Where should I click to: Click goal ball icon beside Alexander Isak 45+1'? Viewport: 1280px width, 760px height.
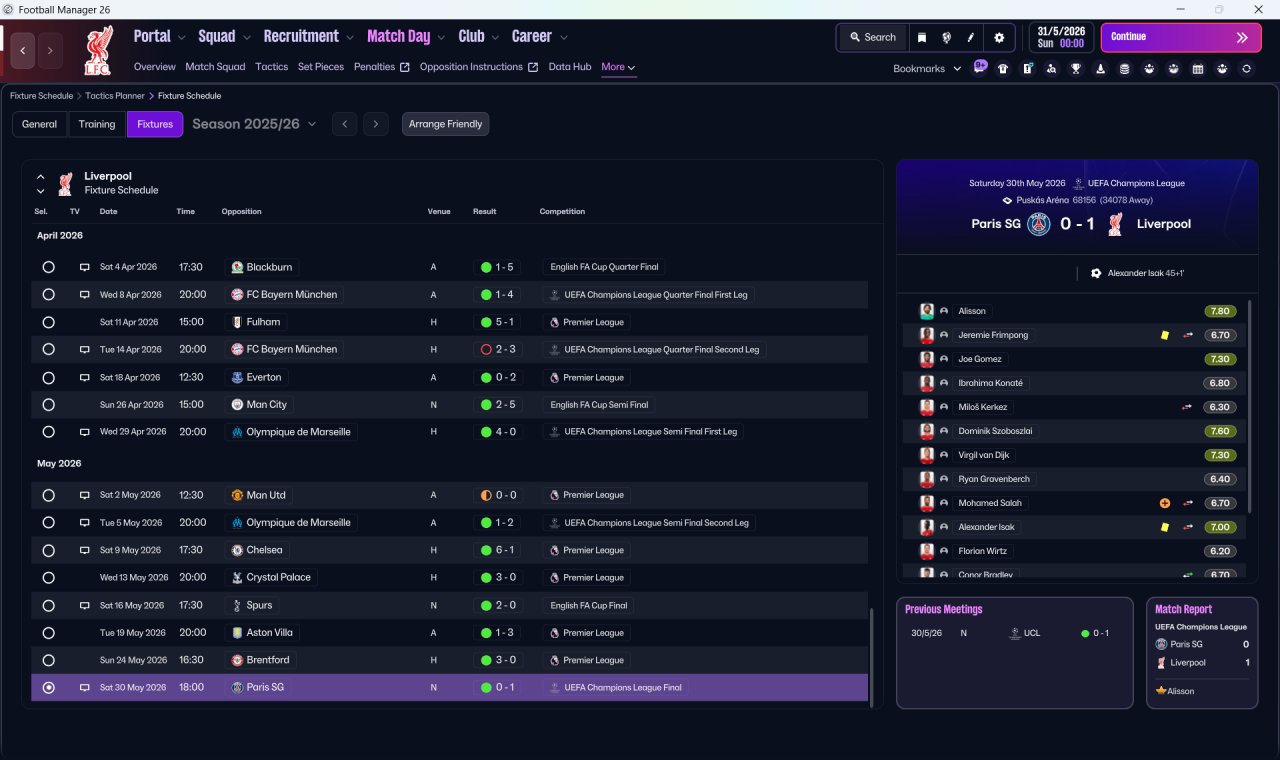click(x=1096, y=273)
